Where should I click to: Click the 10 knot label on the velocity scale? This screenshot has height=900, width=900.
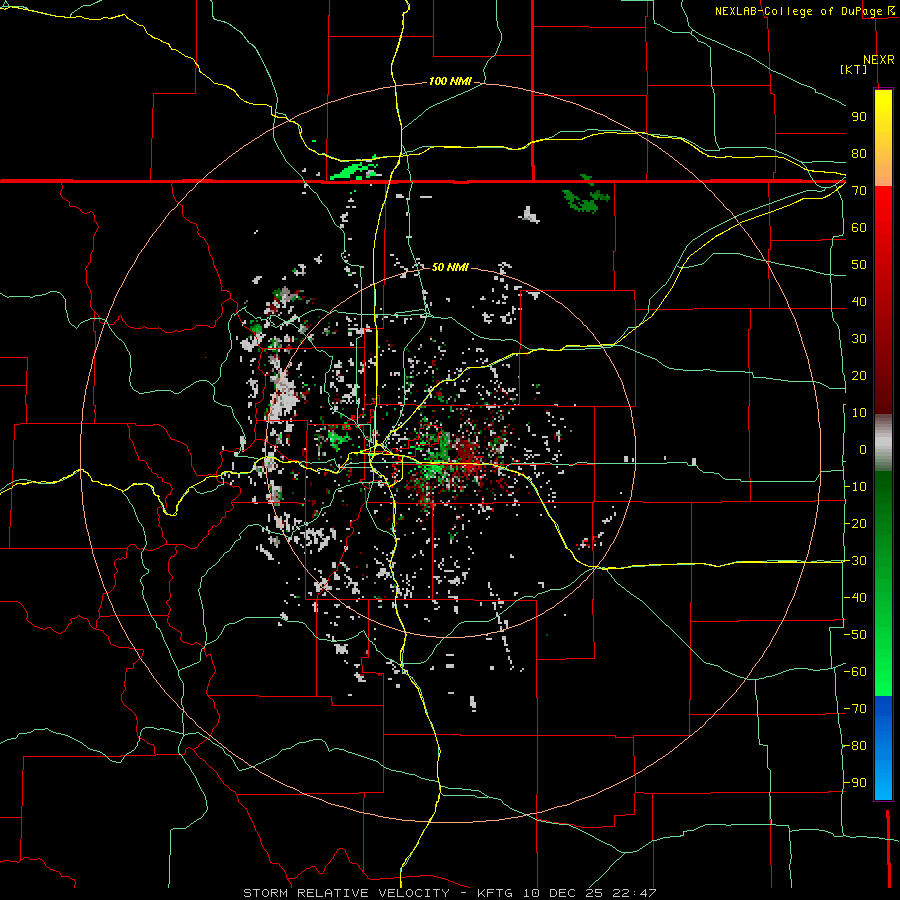(x=859, y=413)
